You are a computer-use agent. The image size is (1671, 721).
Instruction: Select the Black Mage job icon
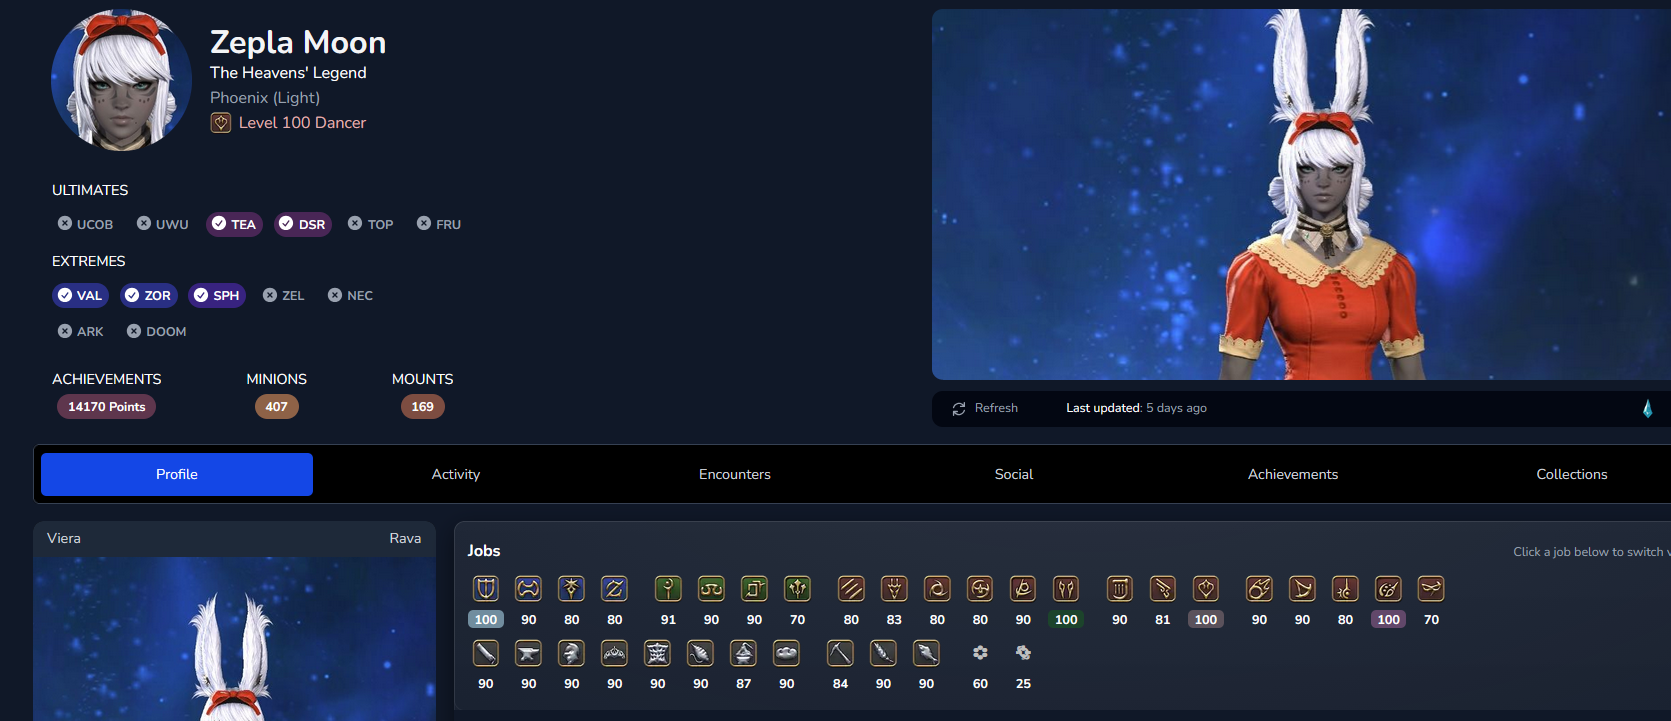click(x=1259, y=588)
